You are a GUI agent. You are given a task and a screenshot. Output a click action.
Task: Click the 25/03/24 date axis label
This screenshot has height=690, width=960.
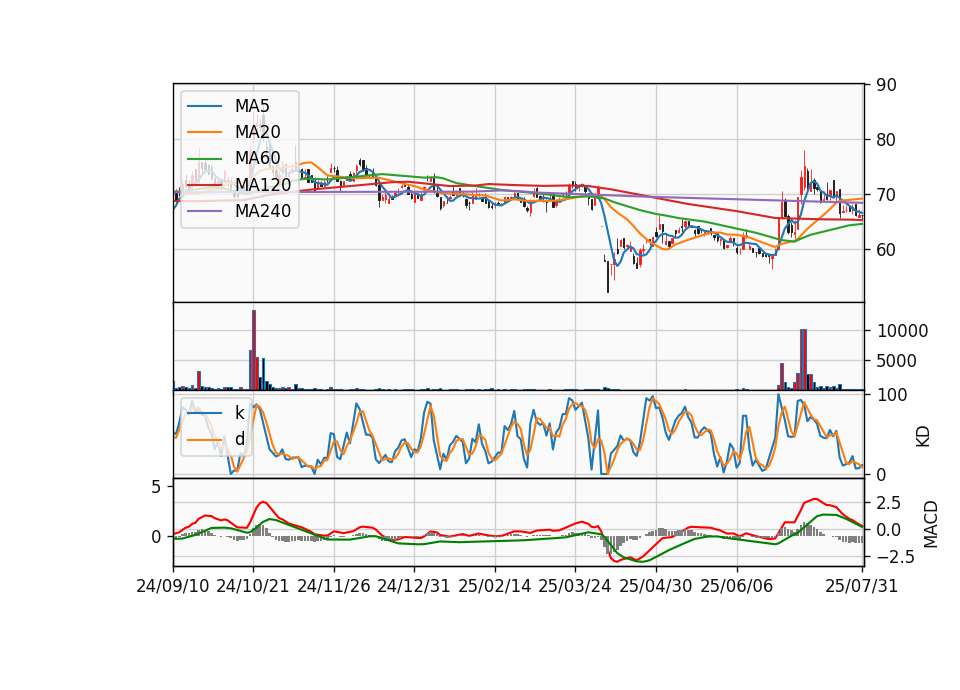(x=575, y=586)
